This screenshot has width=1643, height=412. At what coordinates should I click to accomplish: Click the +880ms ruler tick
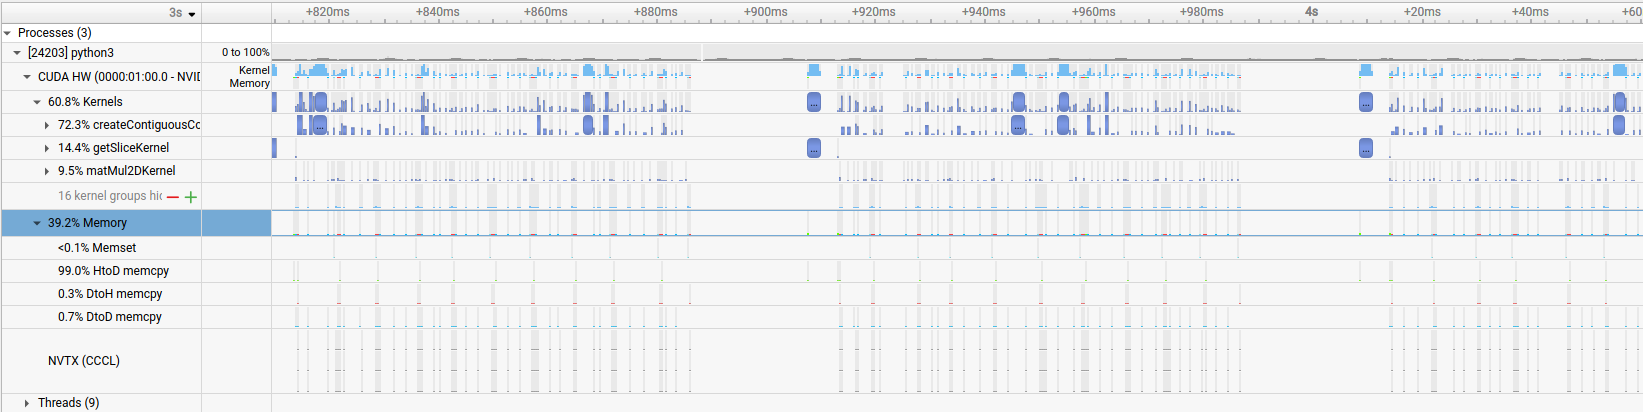(655, 12)
